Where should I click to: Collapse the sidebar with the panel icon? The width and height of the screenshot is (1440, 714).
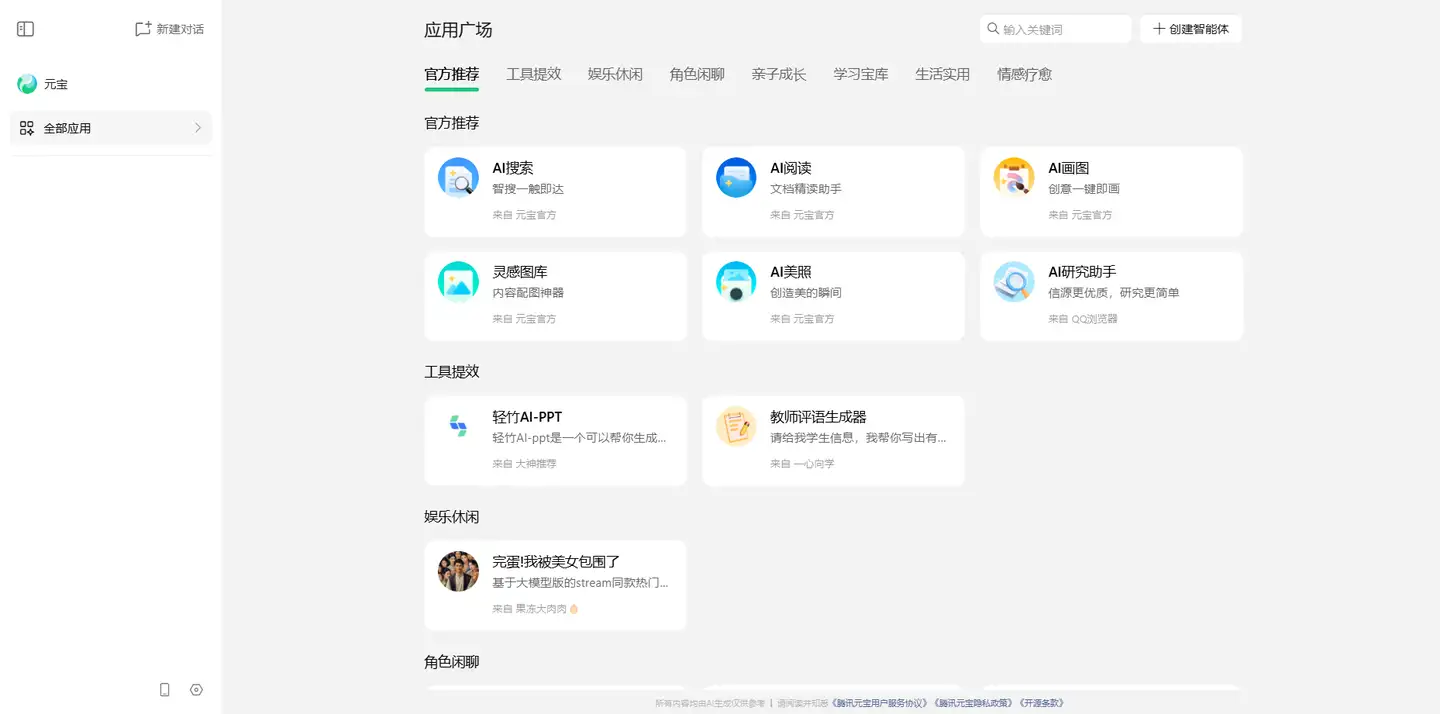26,29
